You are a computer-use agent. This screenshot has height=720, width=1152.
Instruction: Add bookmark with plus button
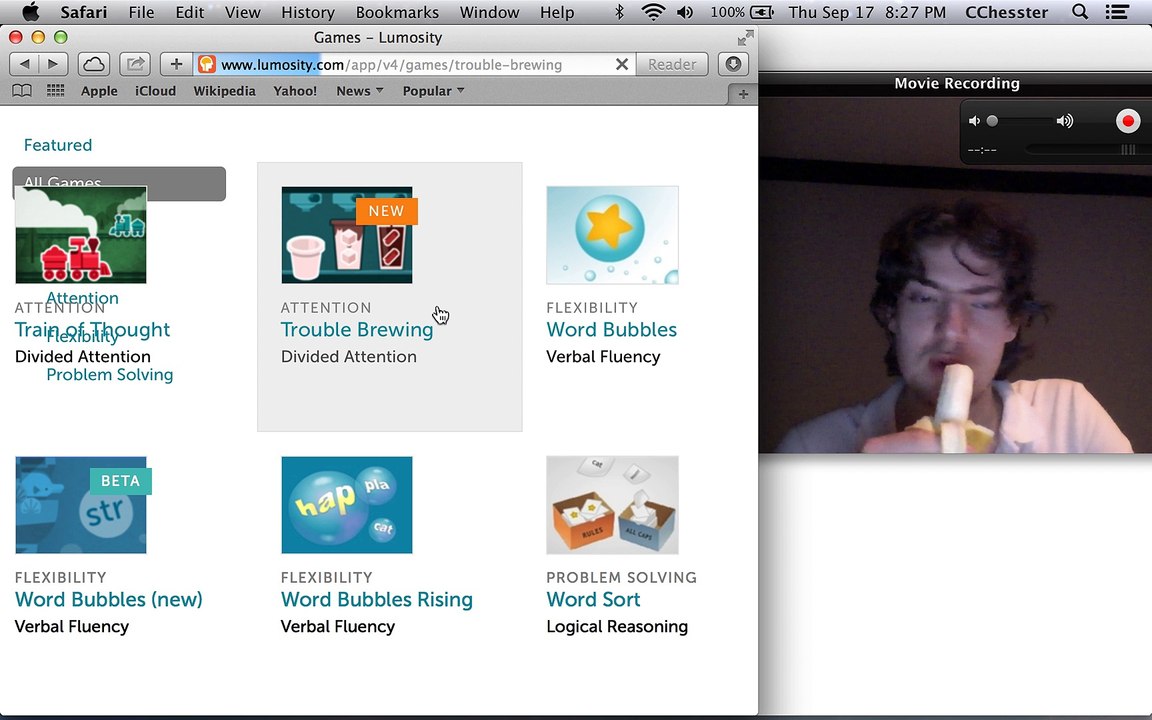pos(176,65)
